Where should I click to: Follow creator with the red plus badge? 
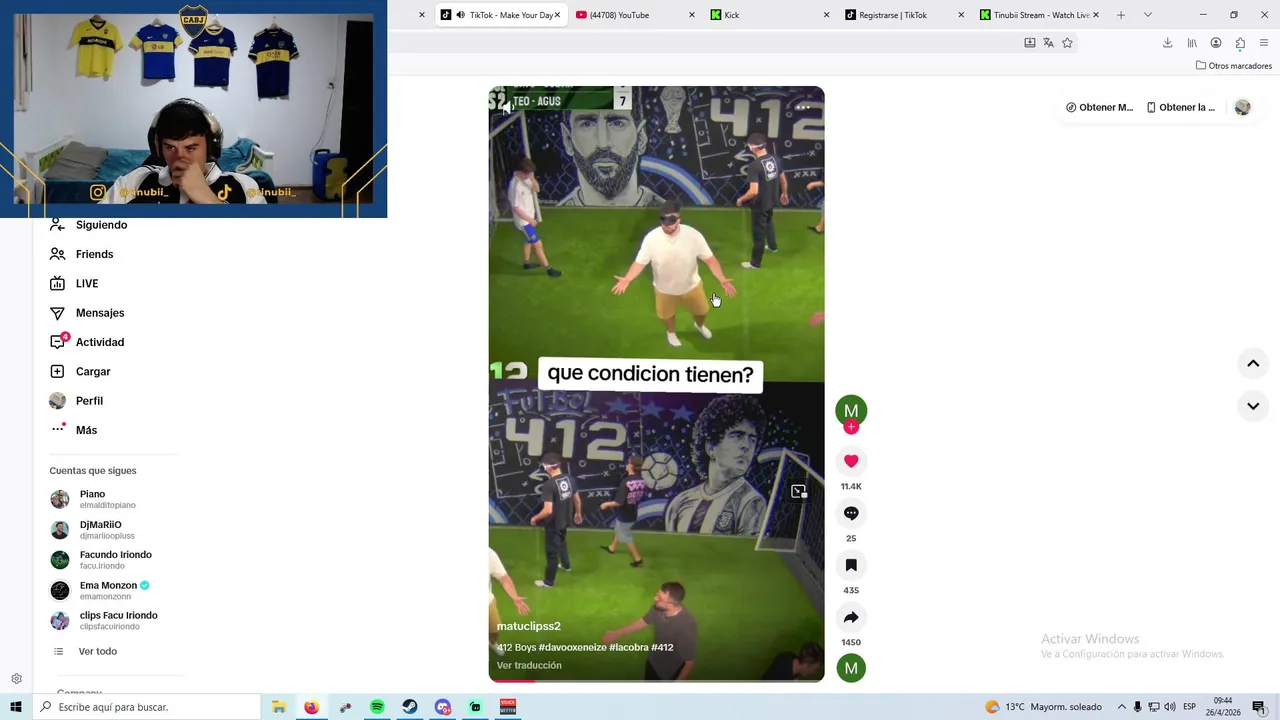(851, 427)
